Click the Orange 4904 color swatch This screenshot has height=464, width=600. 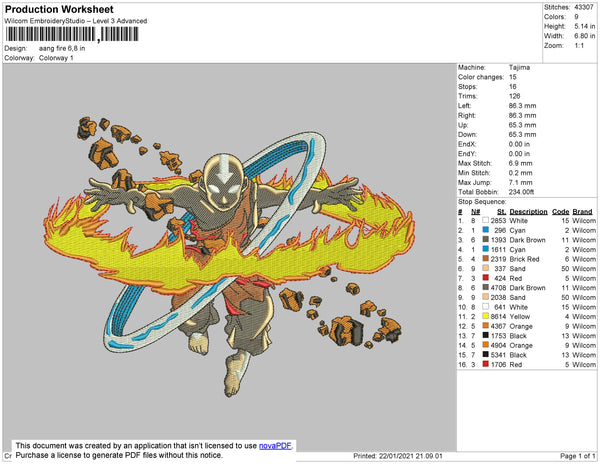(x=486, y=345)
